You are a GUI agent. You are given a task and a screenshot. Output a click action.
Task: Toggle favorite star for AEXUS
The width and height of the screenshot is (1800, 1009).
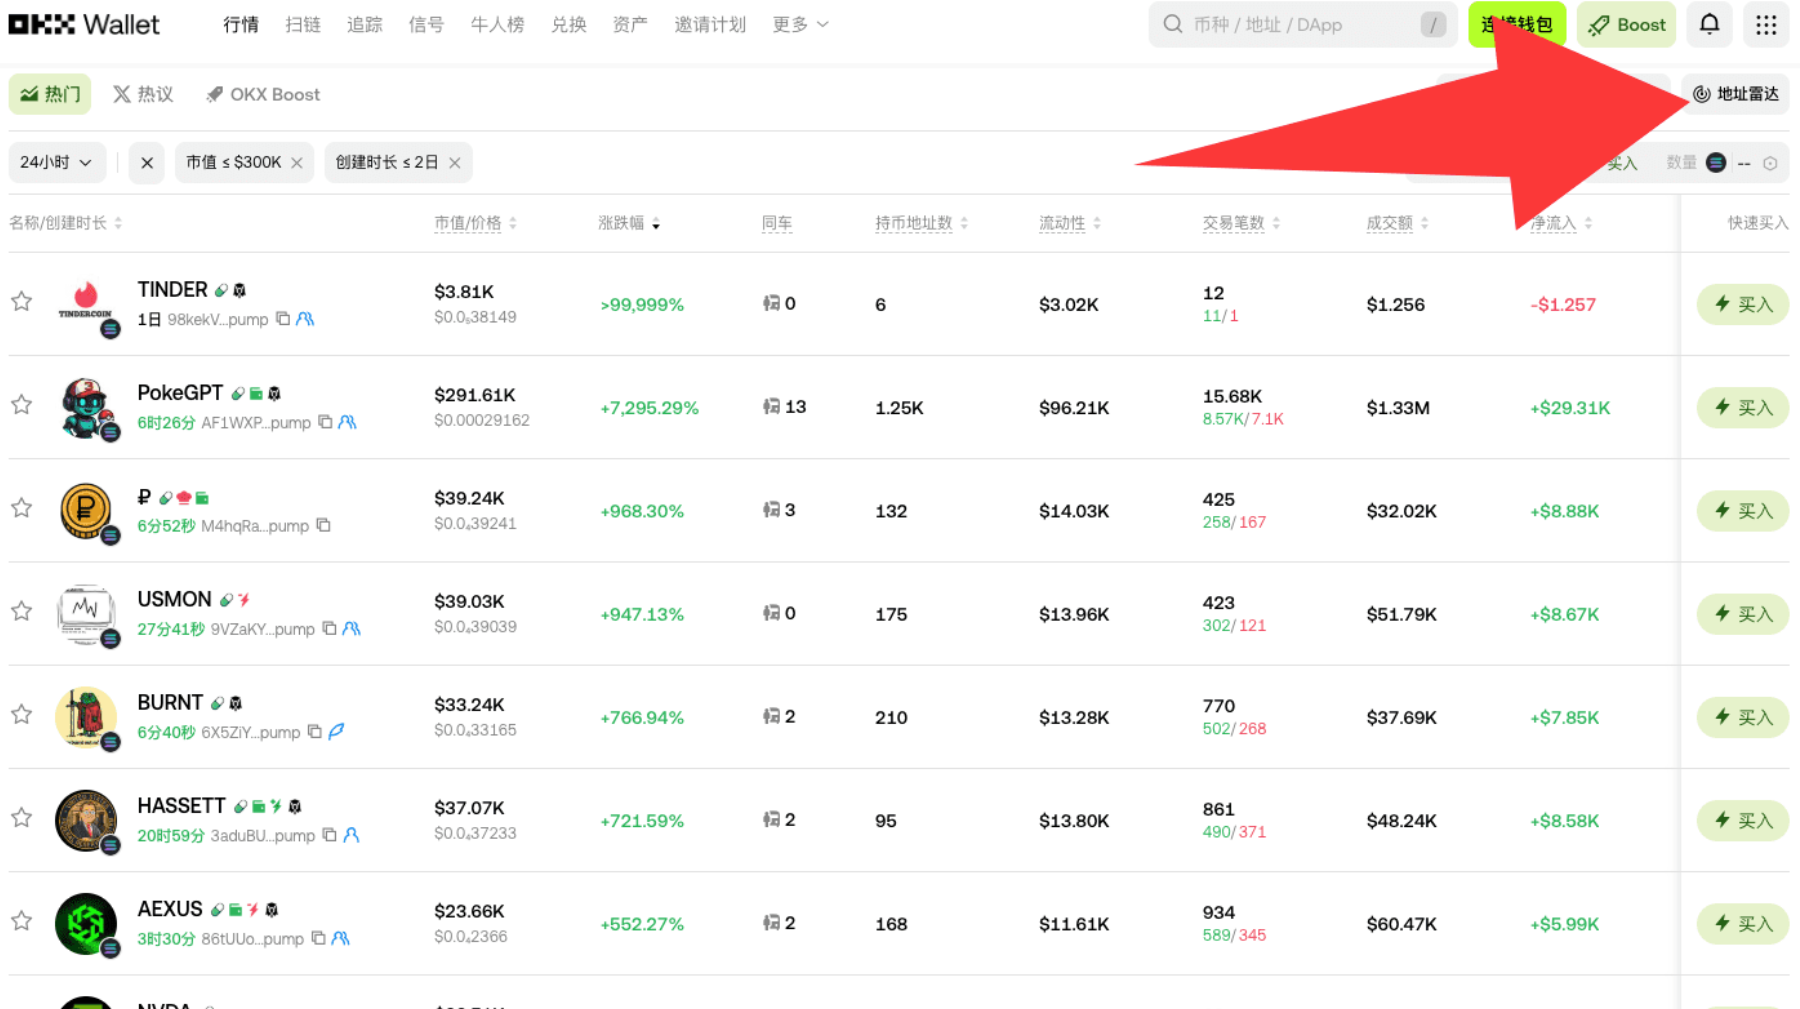(22, 921)
